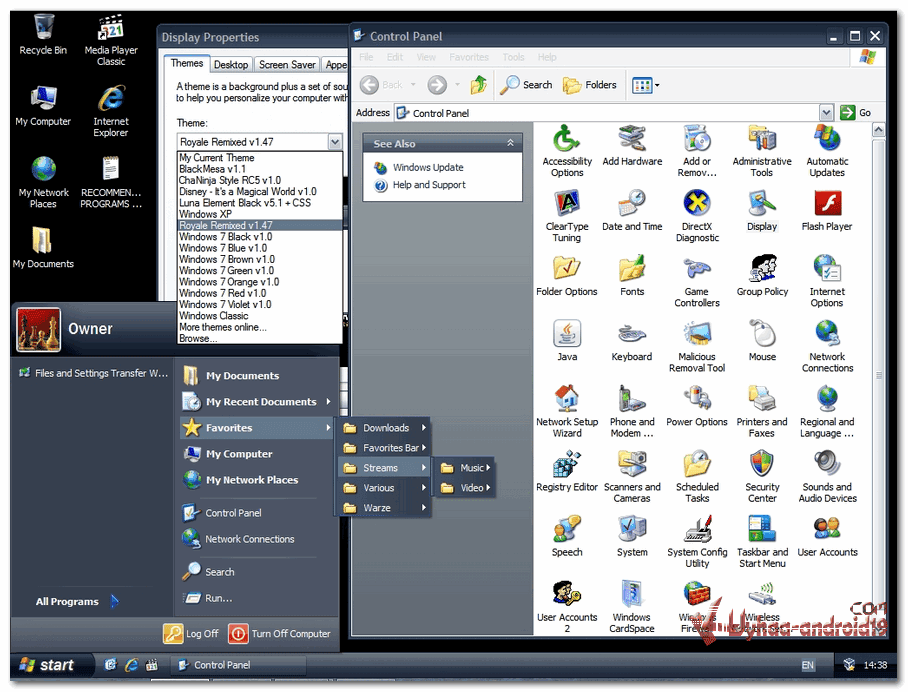Expand the Various favorites folder

click(x=384, y=488)
